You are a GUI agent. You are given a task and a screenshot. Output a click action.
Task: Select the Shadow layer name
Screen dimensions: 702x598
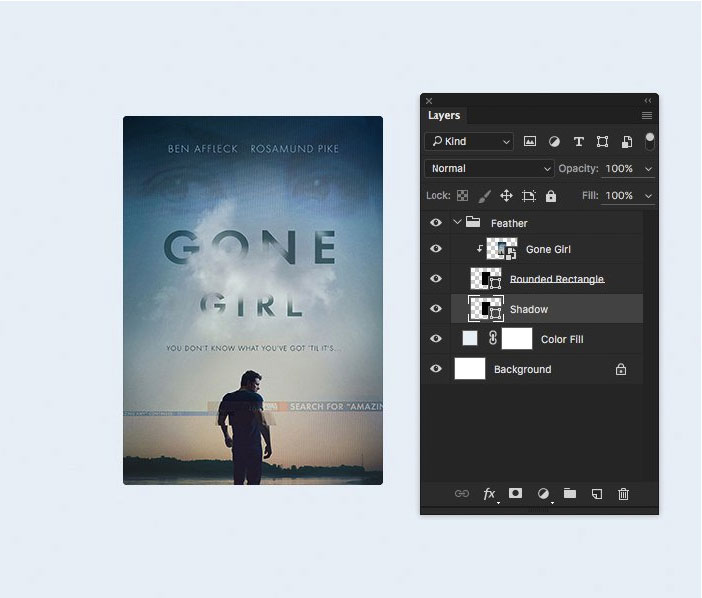pyautogui.click(x=529, y=309)
